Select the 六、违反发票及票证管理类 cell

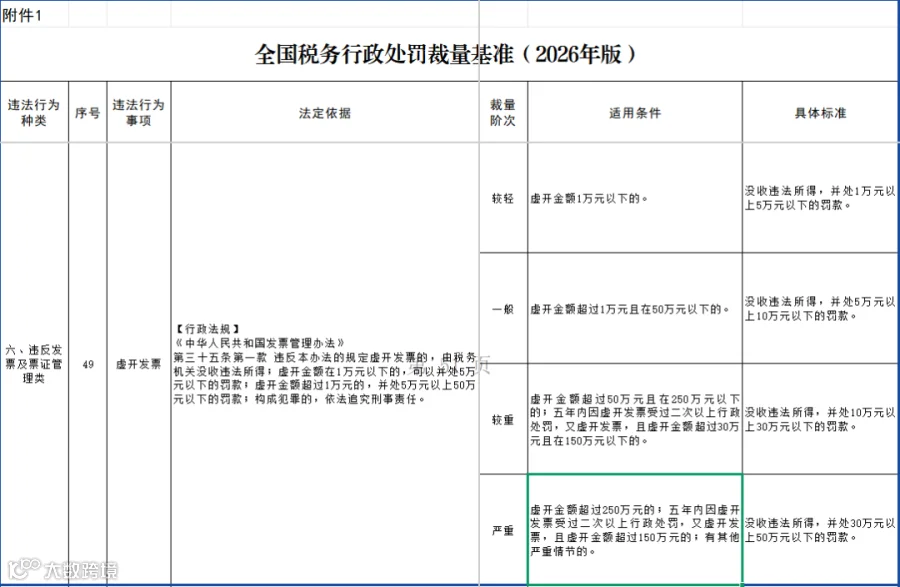click(34, 364)
